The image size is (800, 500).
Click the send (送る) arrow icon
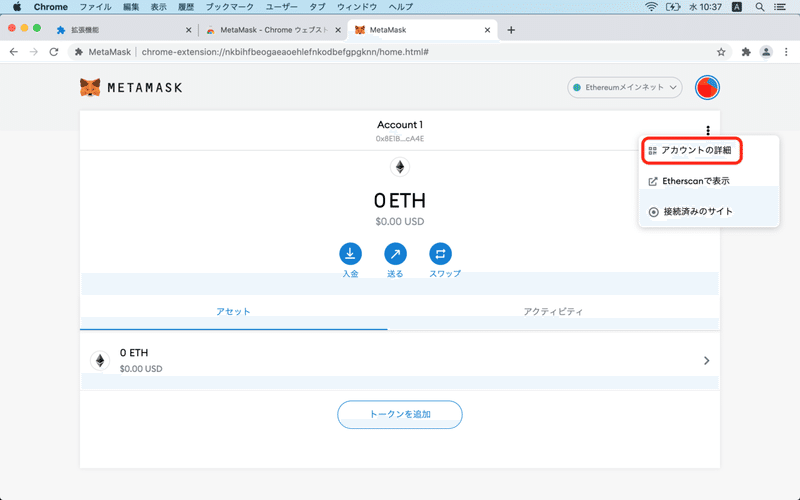395,254
